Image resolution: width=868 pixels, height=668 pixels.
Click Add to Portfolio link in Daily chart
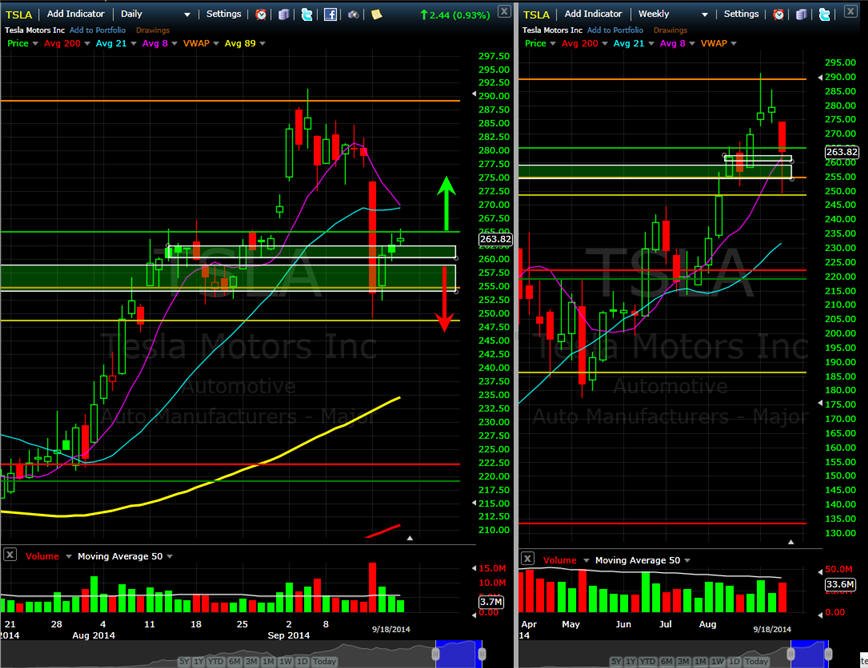97,30
